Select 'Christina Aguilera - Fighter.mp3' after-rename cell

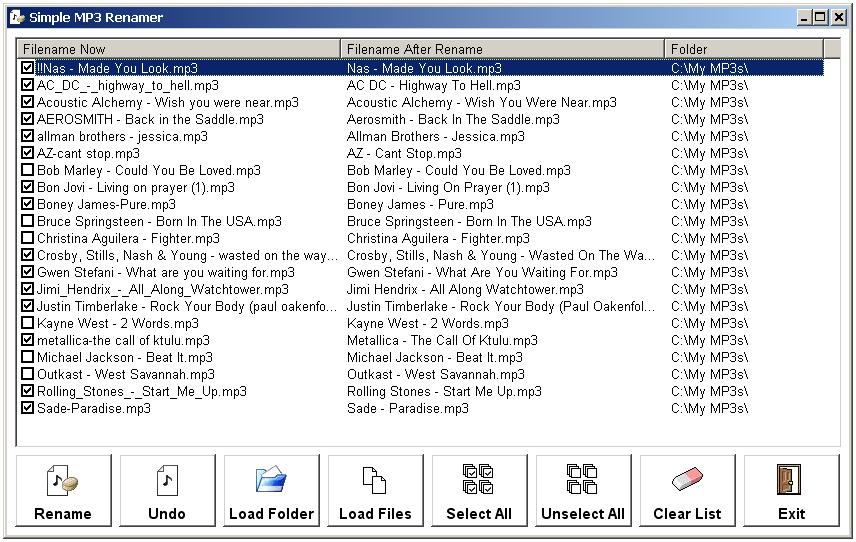point(438,238)
